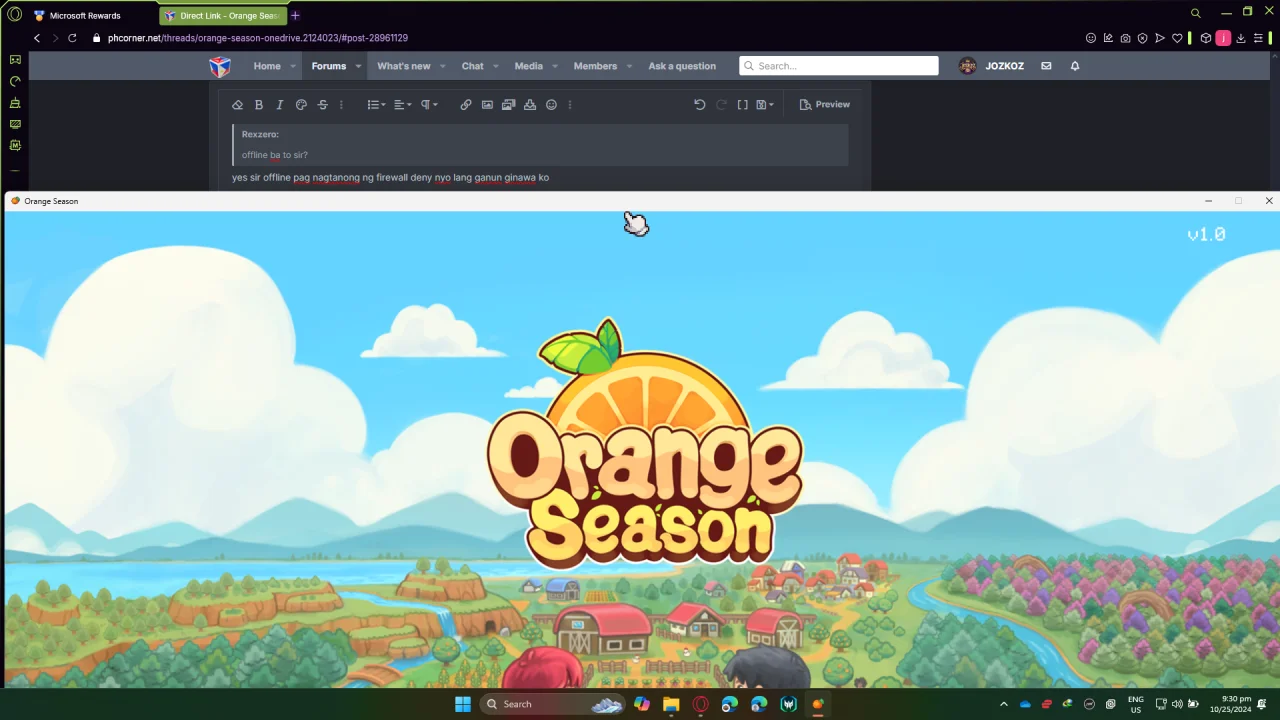Redo the edit in the editor
This screenshot has width=1280, height=720.
(721, 105)
